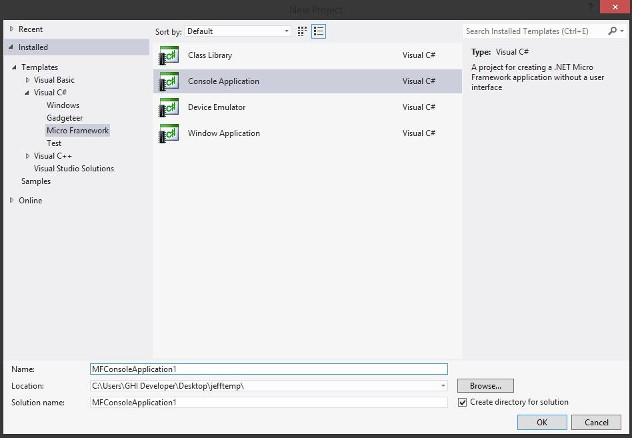Collapse the Visual C# node arrow

tap(27, 93)
